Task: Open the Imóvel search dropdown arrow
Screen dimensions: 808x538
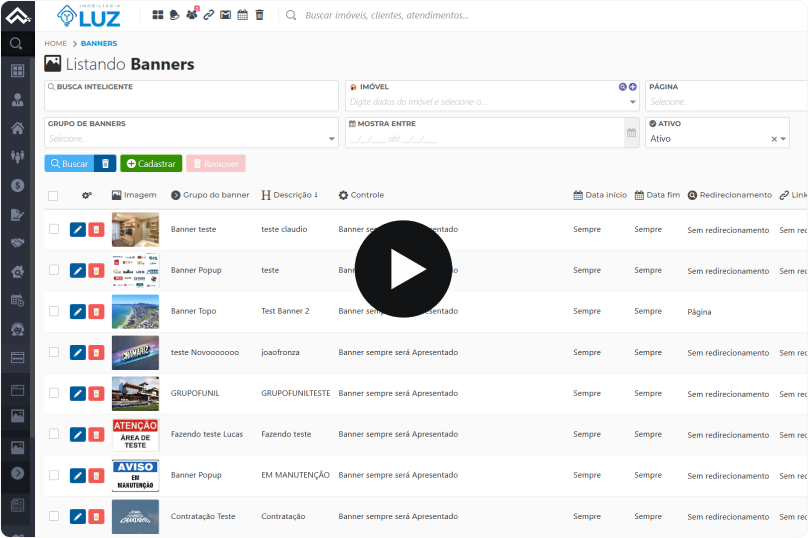Action: coord(632,102)
